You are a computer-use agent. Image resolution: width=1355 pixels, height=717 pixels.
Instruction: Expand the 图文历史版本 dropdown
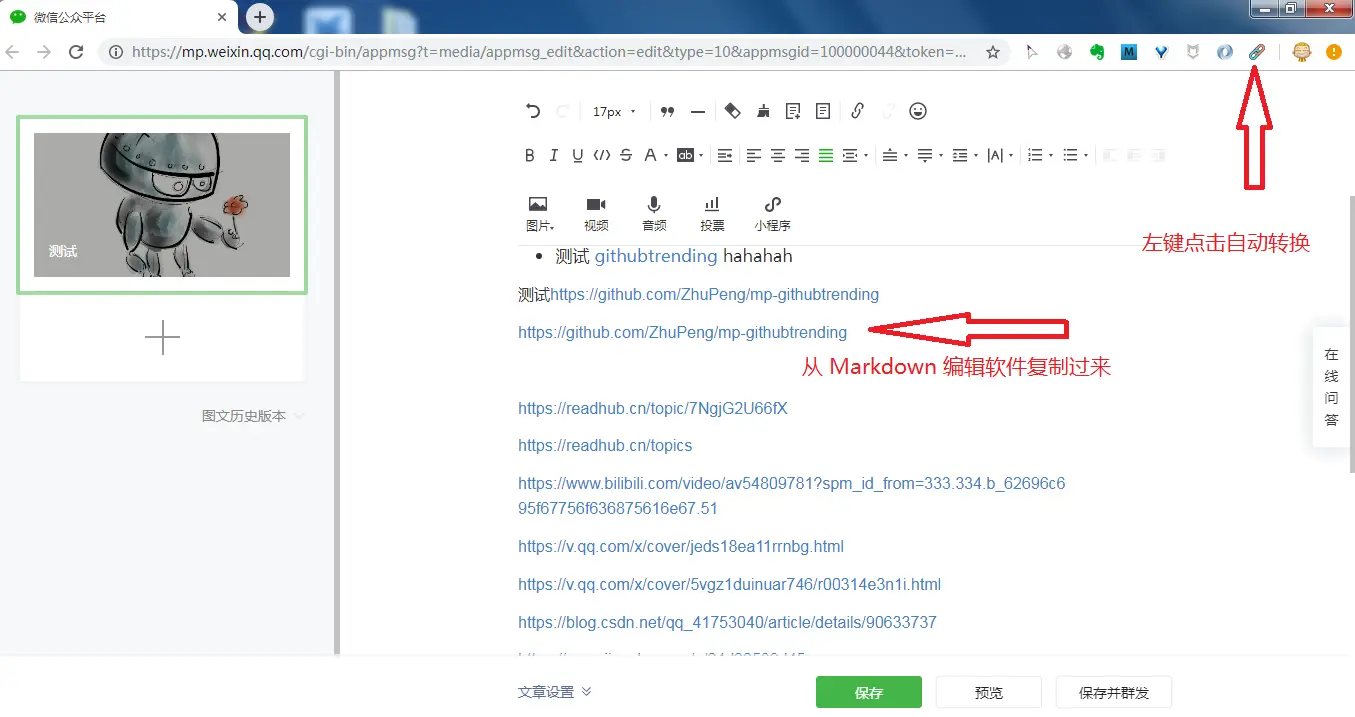[253, 416]
